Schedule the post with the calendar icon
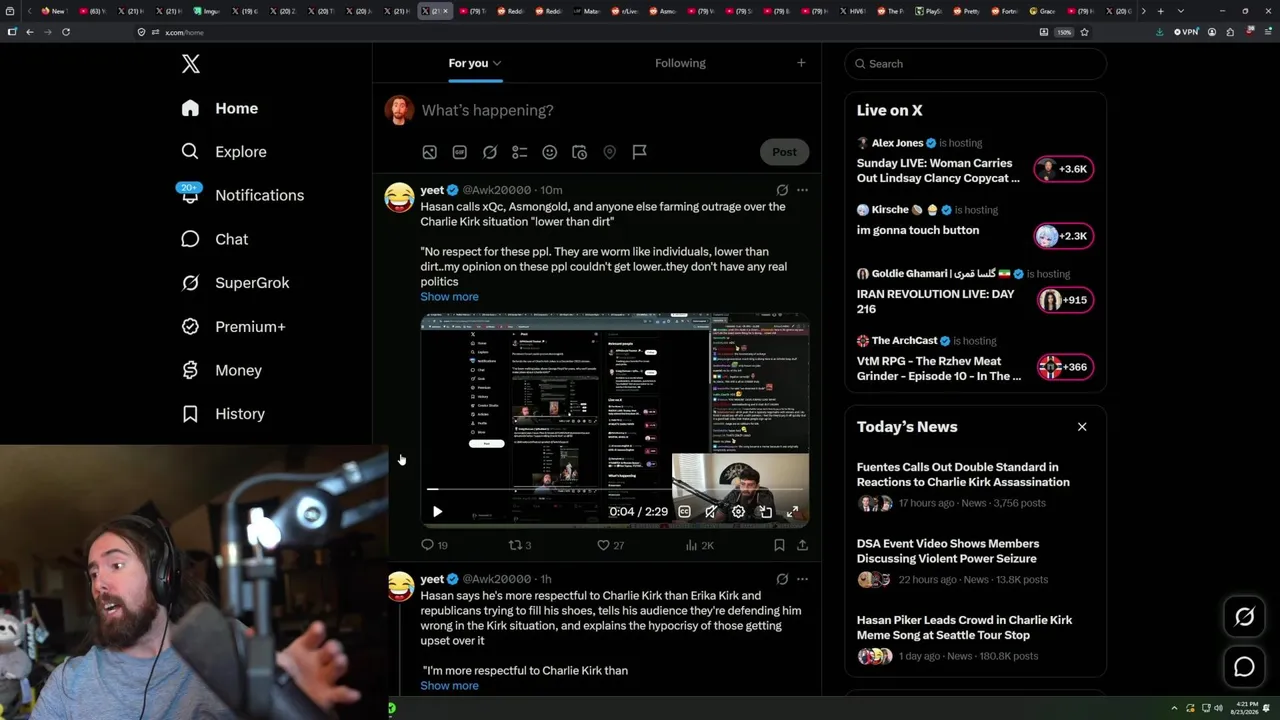Screen dimensions: 1280x720 pos(579,152)
